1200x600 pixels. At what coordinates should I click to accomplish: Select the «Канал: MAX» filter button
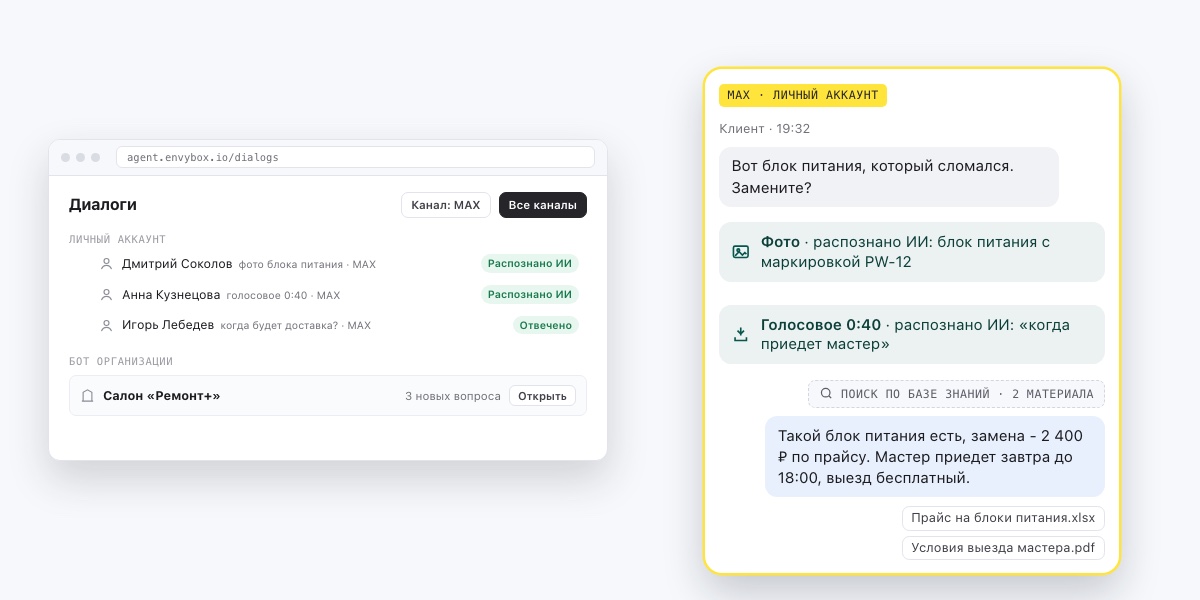pos(446,205)
